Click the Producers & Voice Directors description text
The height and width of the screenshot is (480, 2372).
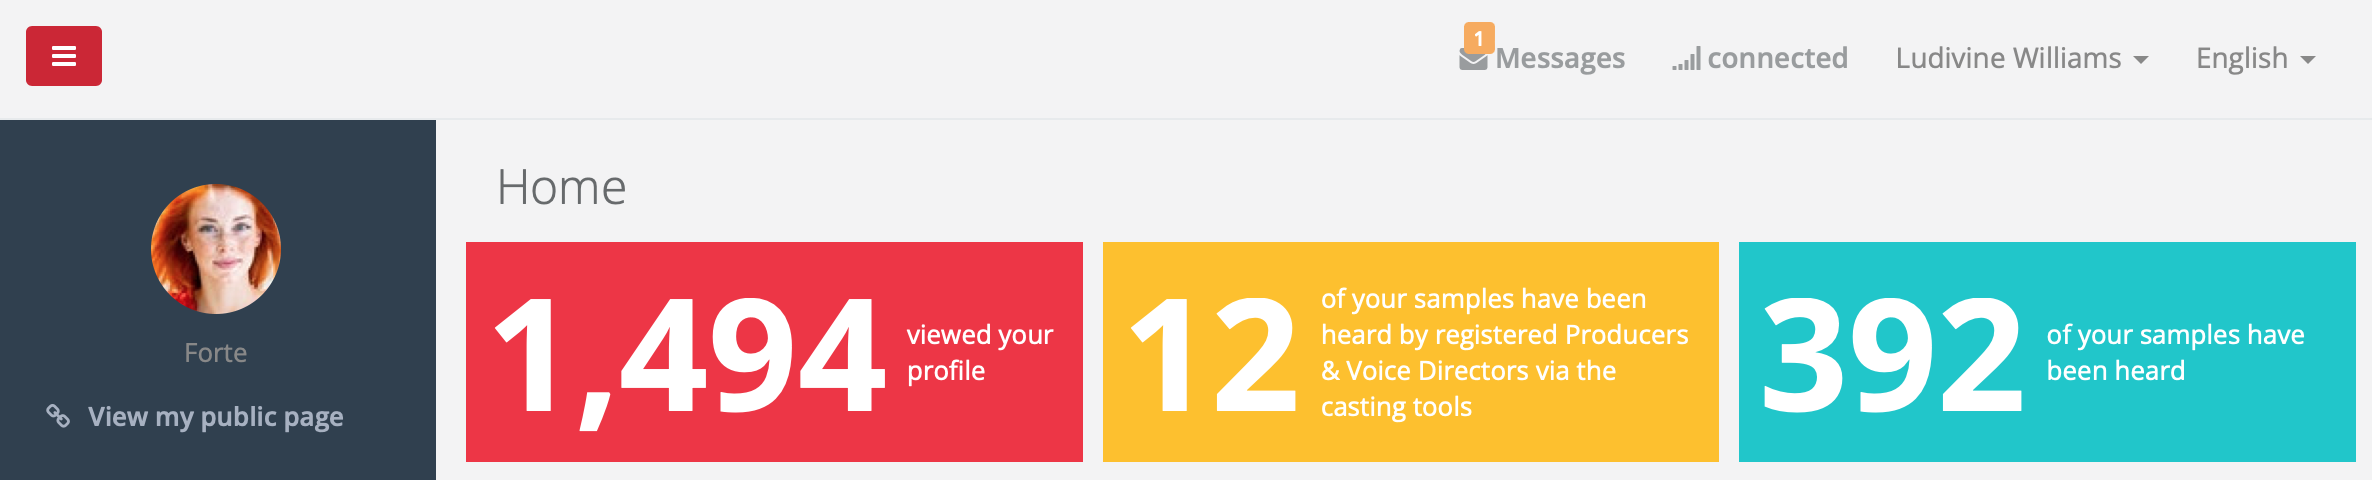click(x=1504, y=352)
